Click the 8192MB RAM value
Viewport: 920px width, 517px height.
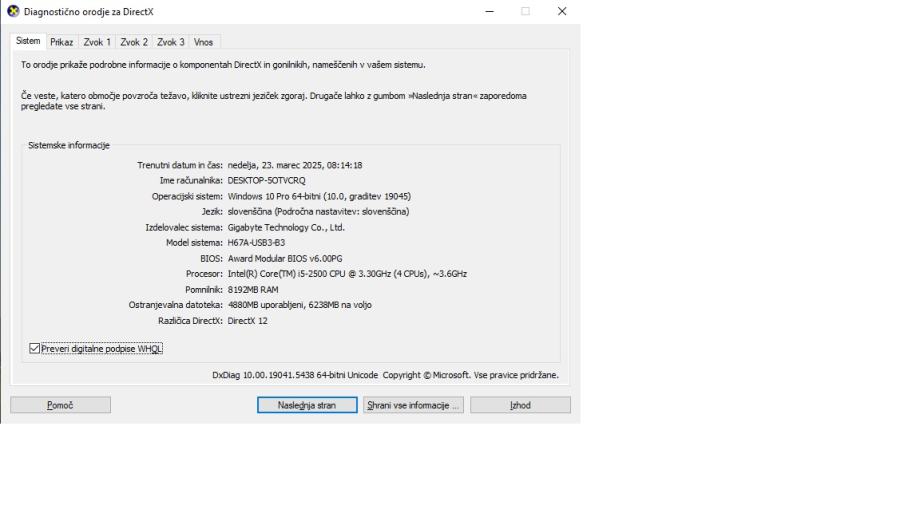click(253, 290)
